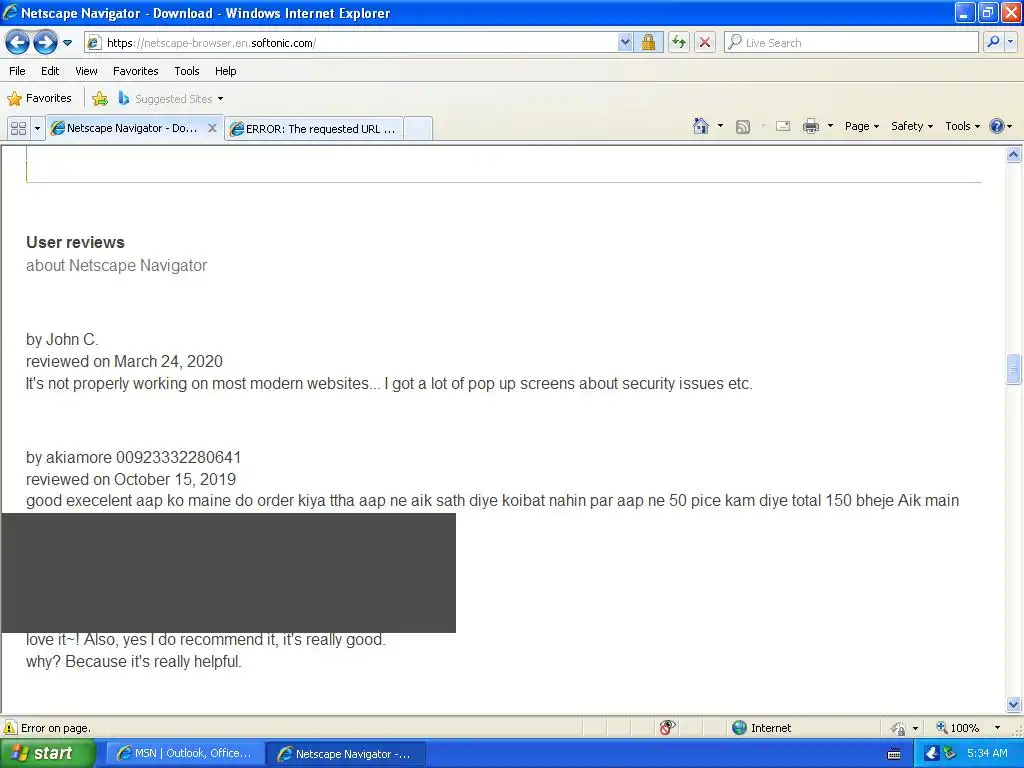Open the security lock icon report
The height and width of the screenshot is (768, 1024).
point(648,43)
